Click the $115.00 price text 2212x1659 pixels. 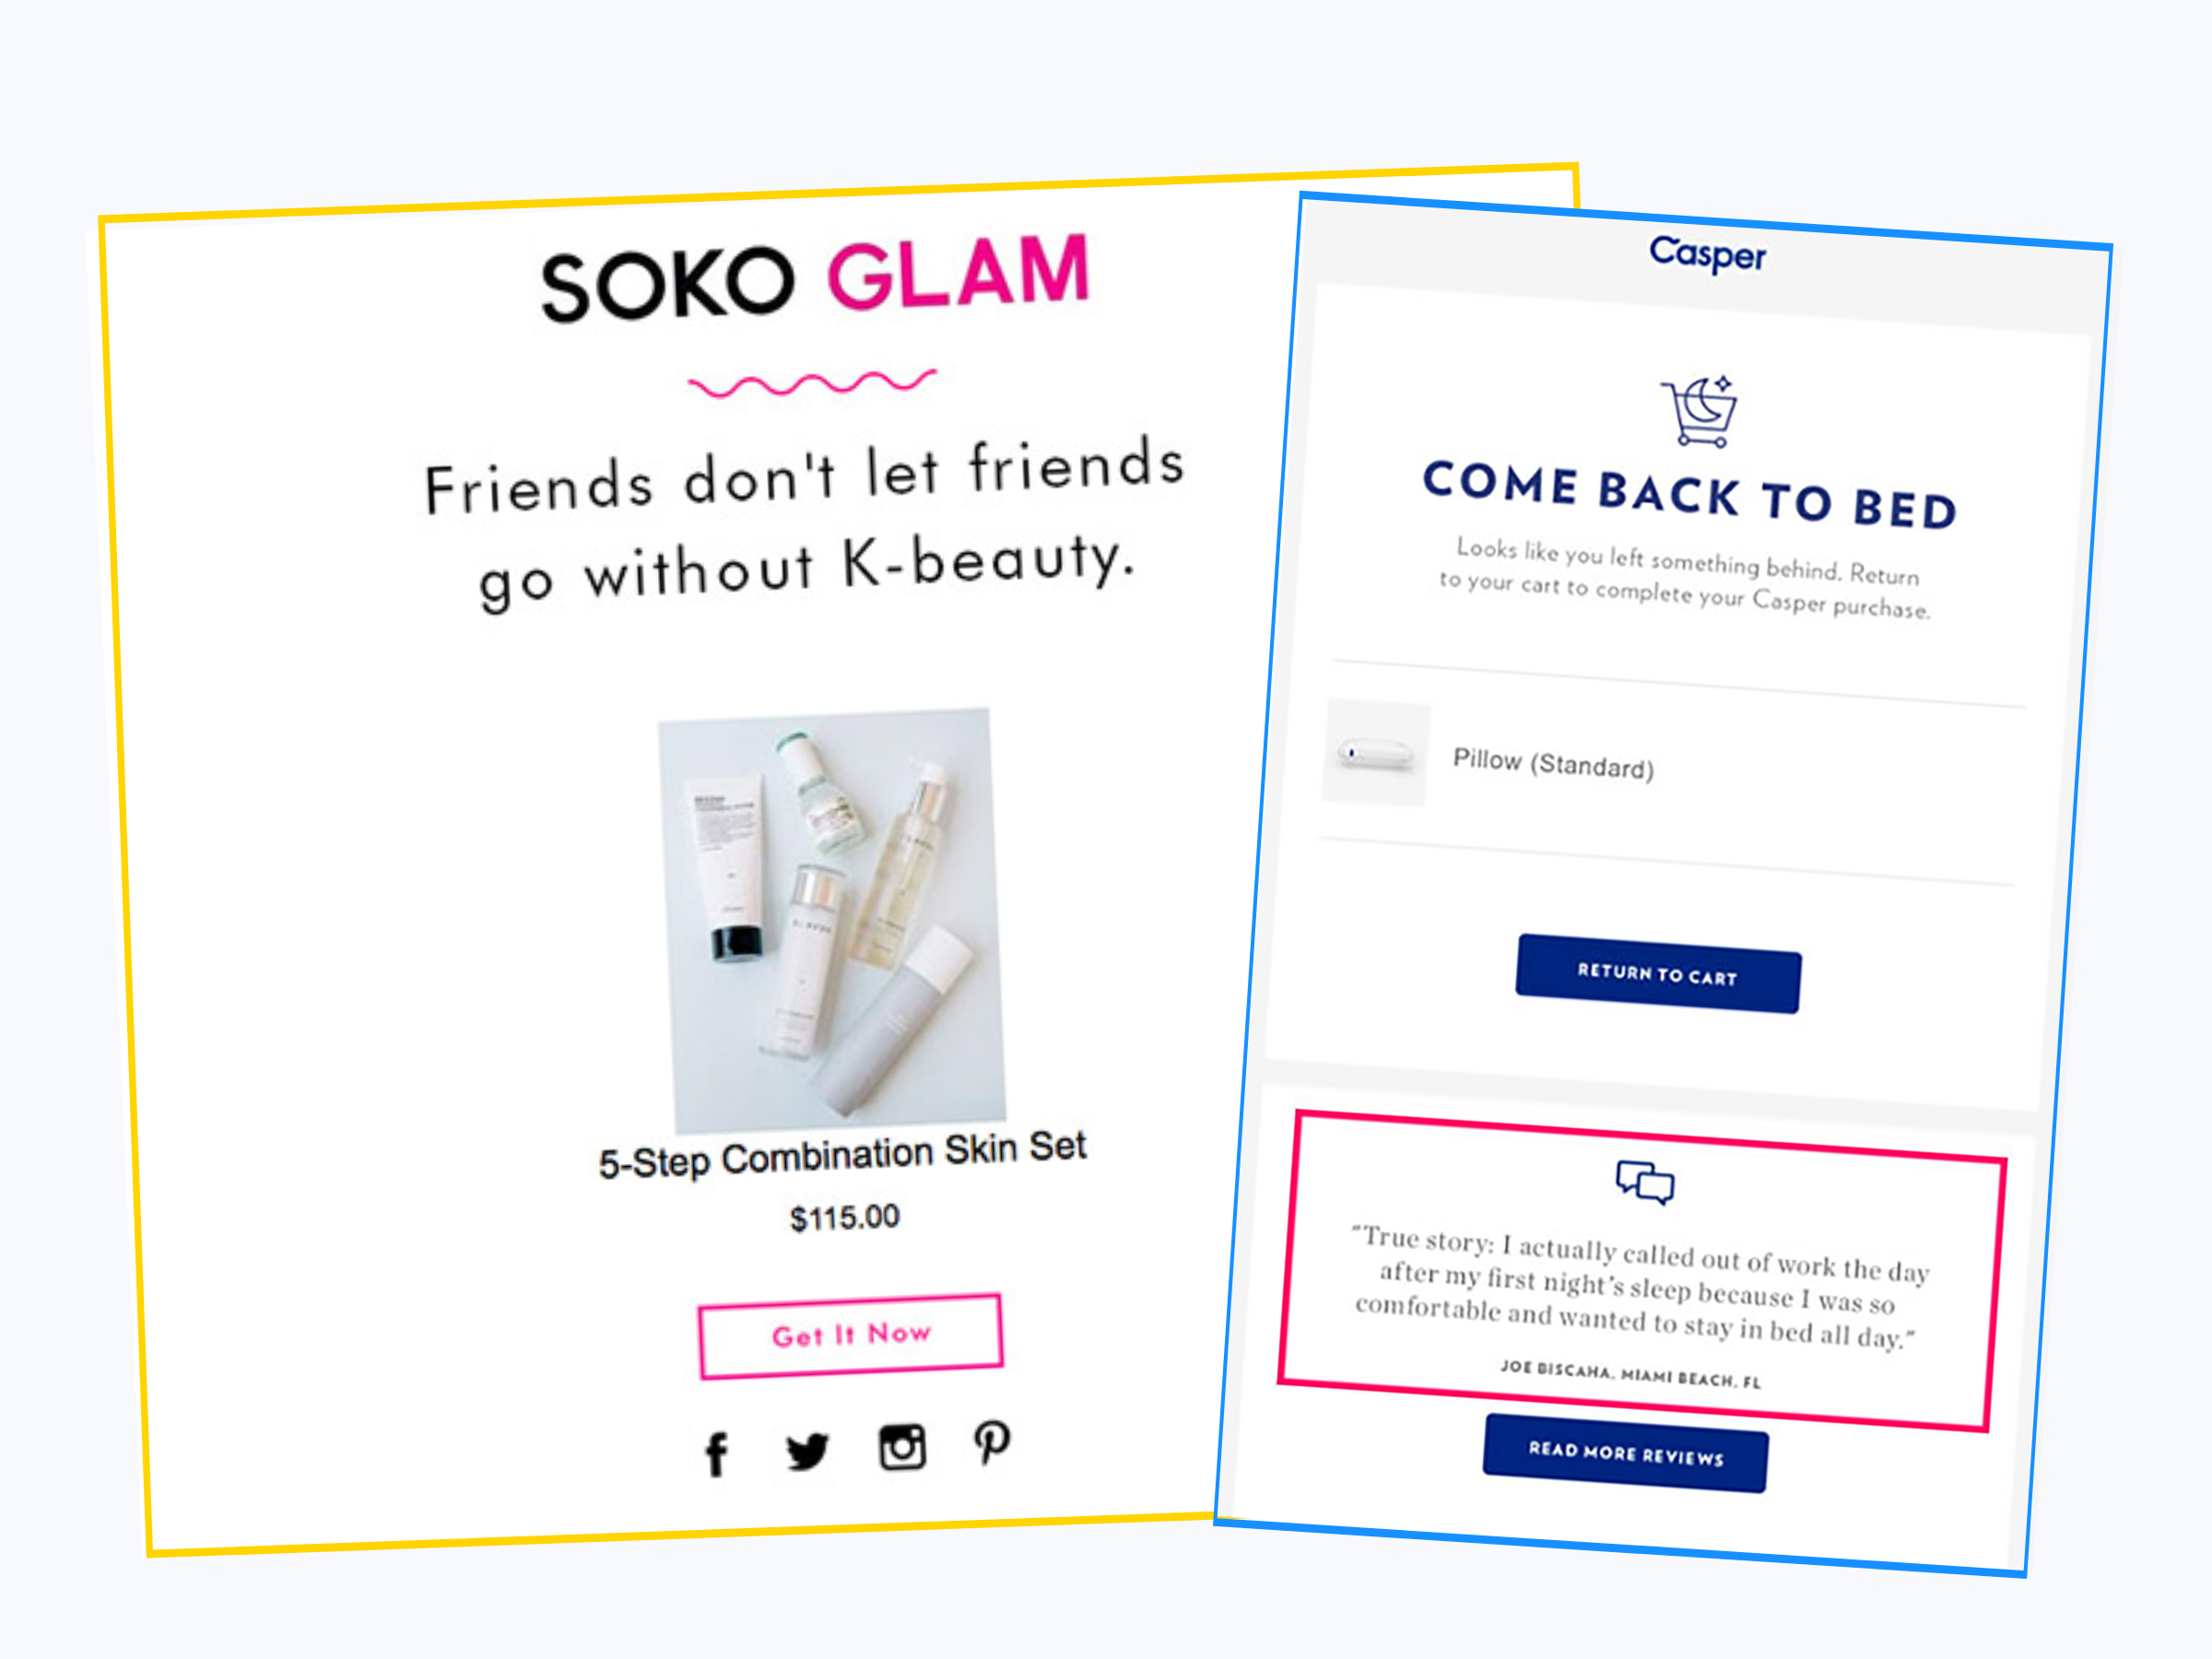(x=845, y=1218)
